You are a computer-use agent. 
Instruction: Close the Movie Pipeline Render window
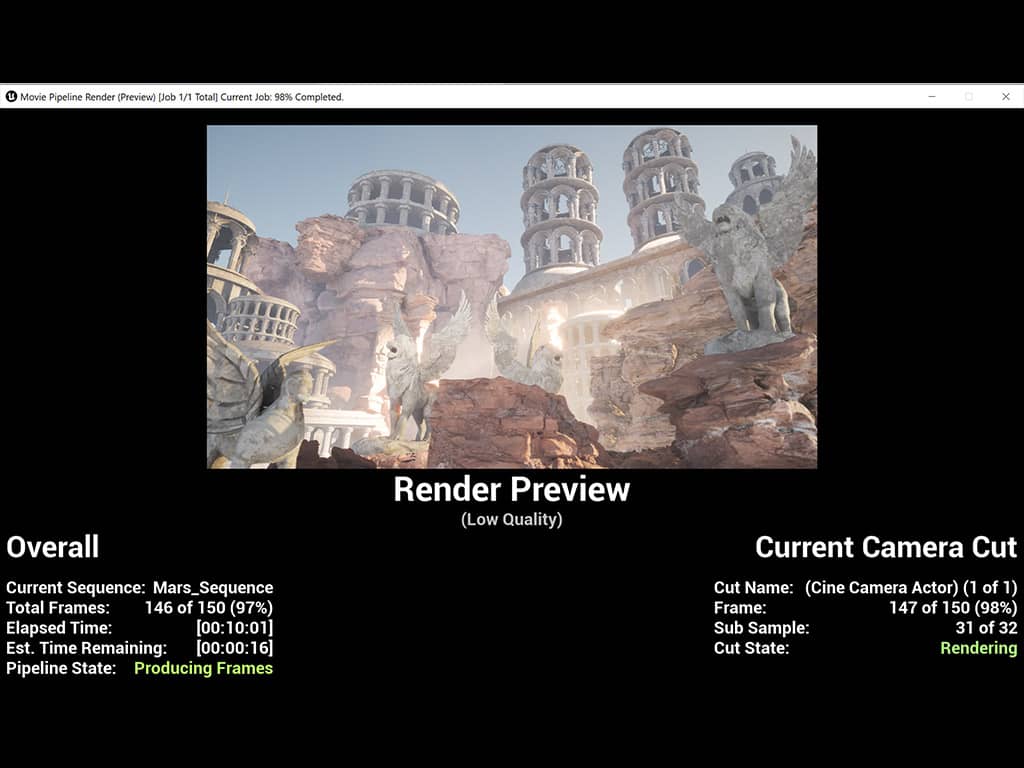click(x=1006, y=97)
